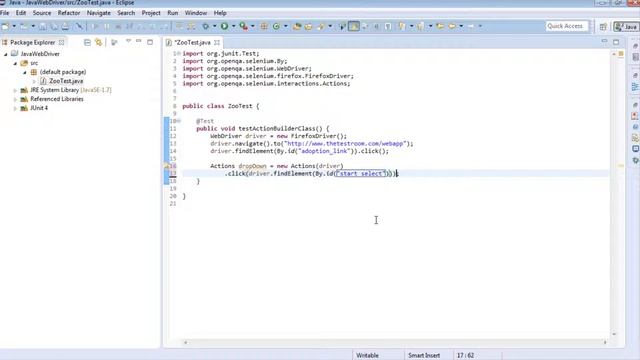This screenshot has width=640, height=360.
Task: Open the External Tools dropdown arrow
Action: click(x=253, y=26)
